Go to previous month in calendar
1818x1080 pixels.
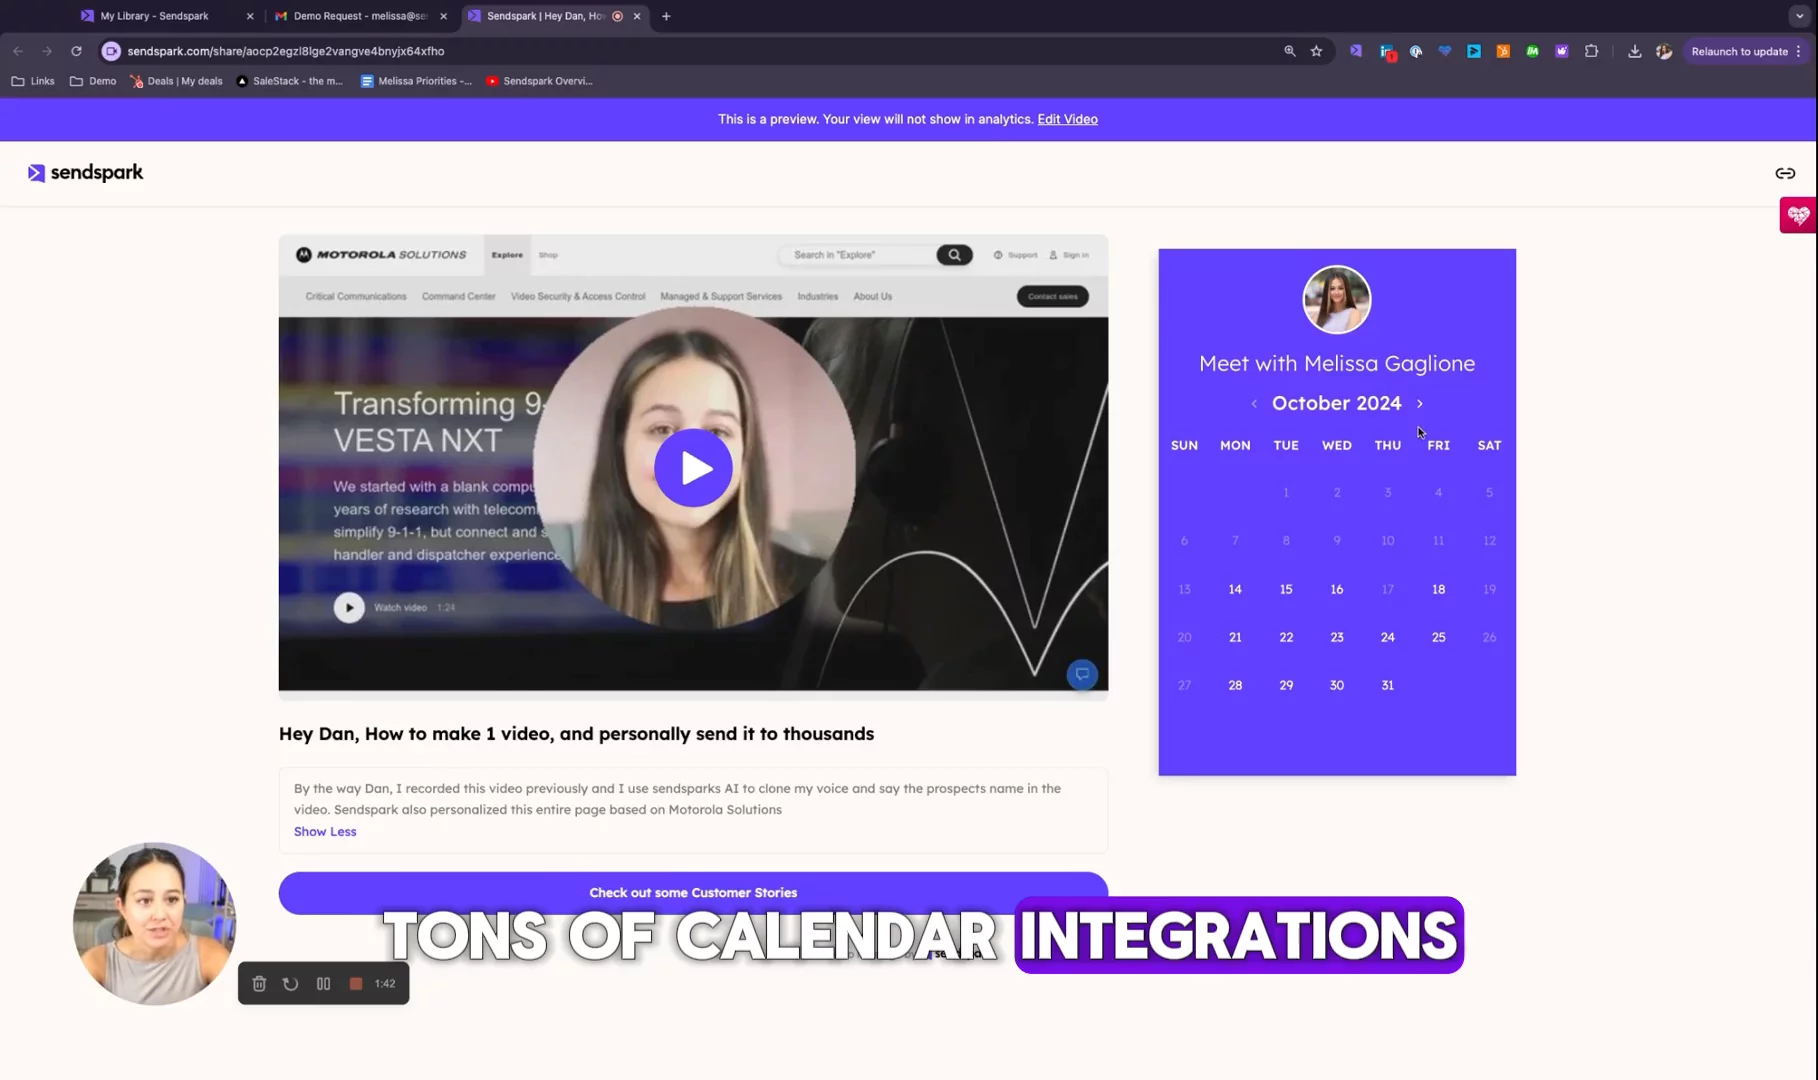(x=1254, y=404)
